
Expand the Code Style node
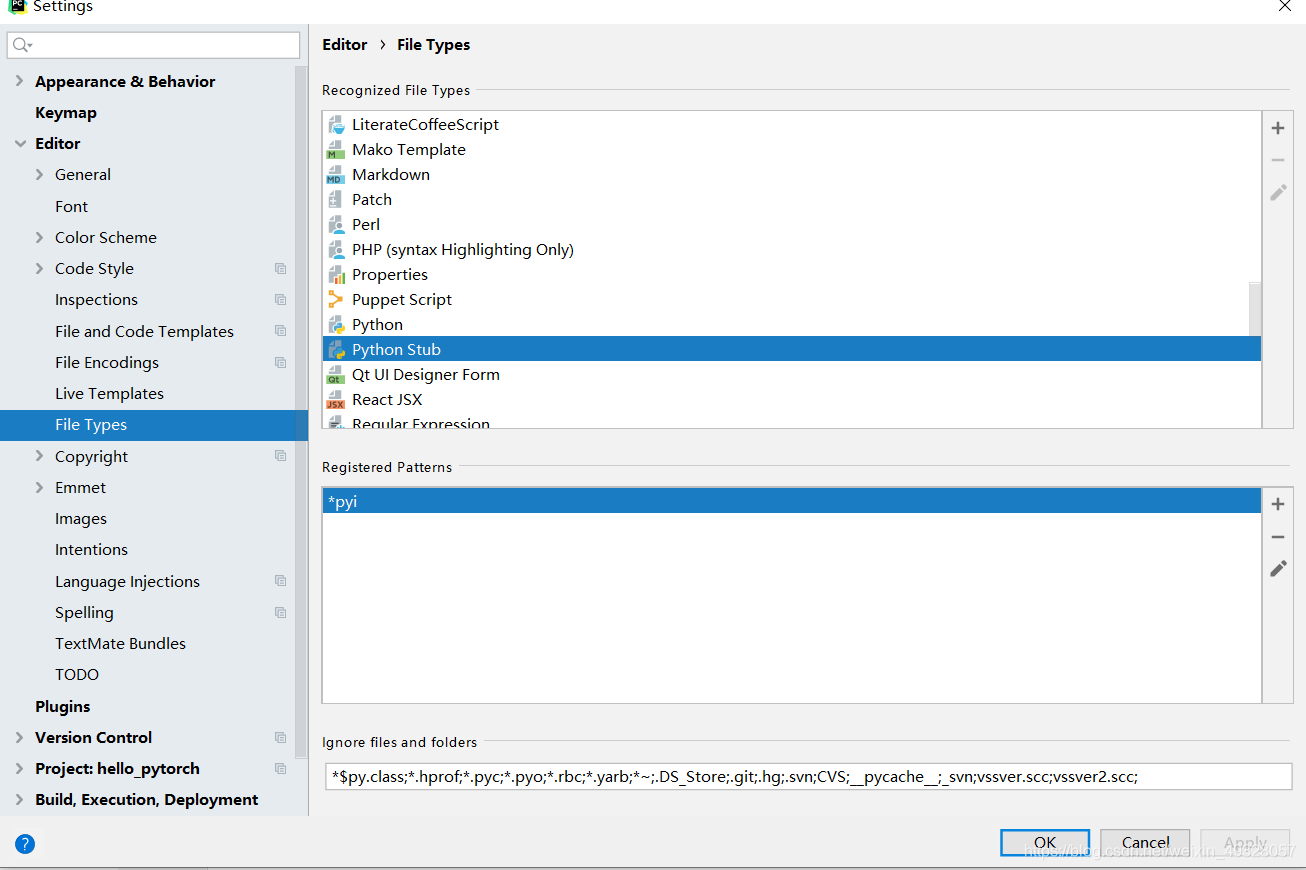pos(40,269)
